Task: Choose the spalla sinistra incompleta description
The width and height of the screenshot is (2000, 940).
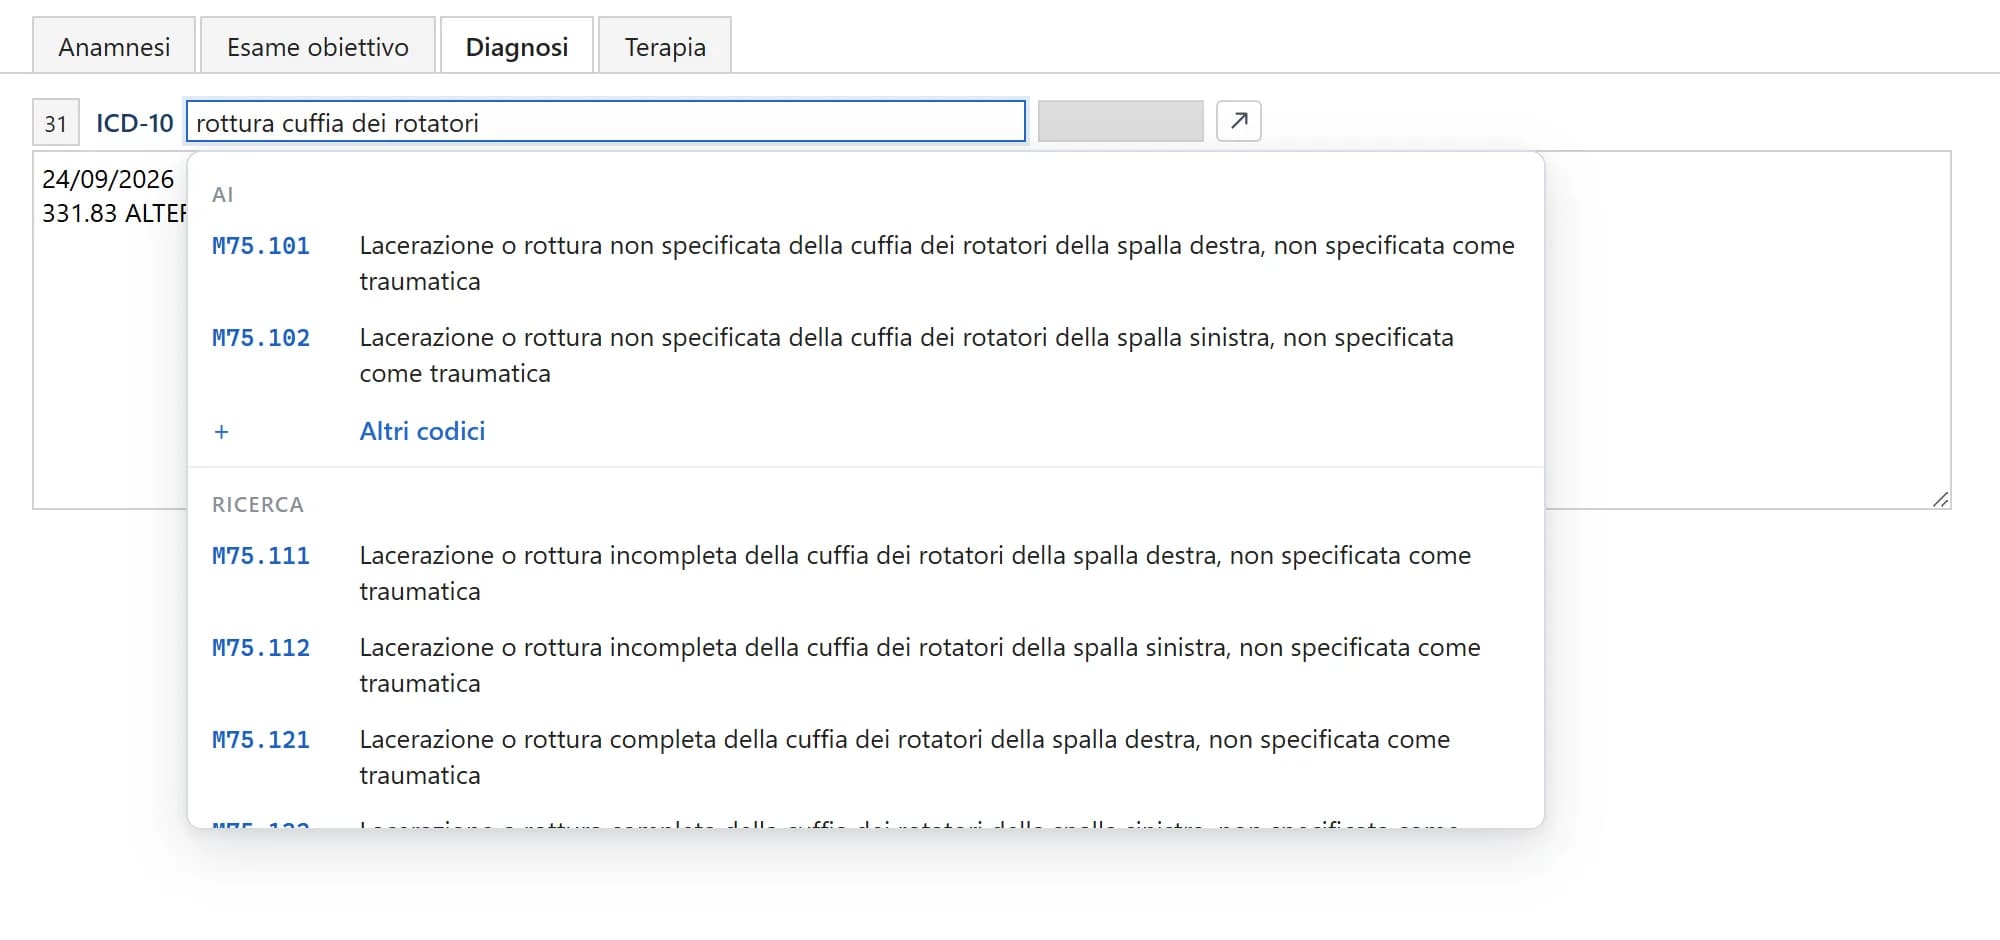Action: (920, 665)
